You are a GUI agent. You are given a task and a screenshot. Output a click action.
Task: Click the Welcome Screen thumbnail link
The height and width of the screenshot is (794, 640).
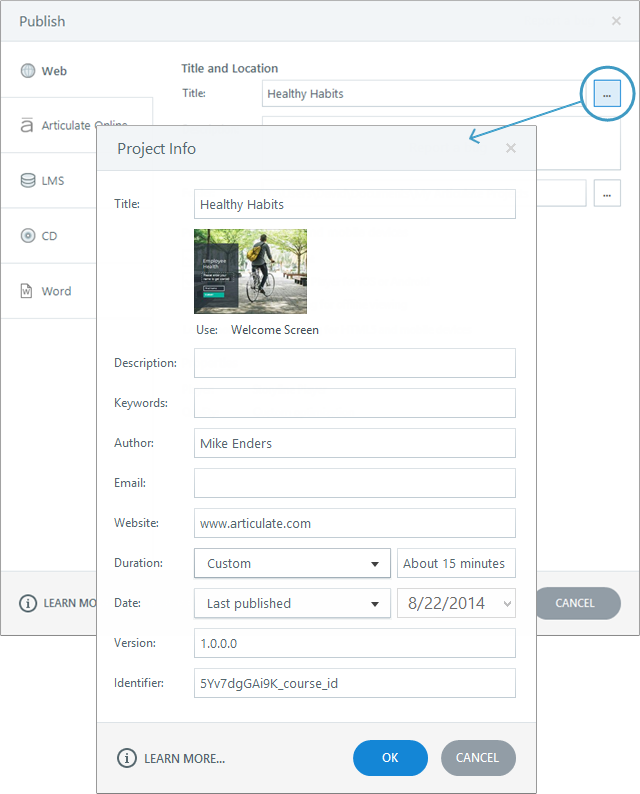[275, 330]
